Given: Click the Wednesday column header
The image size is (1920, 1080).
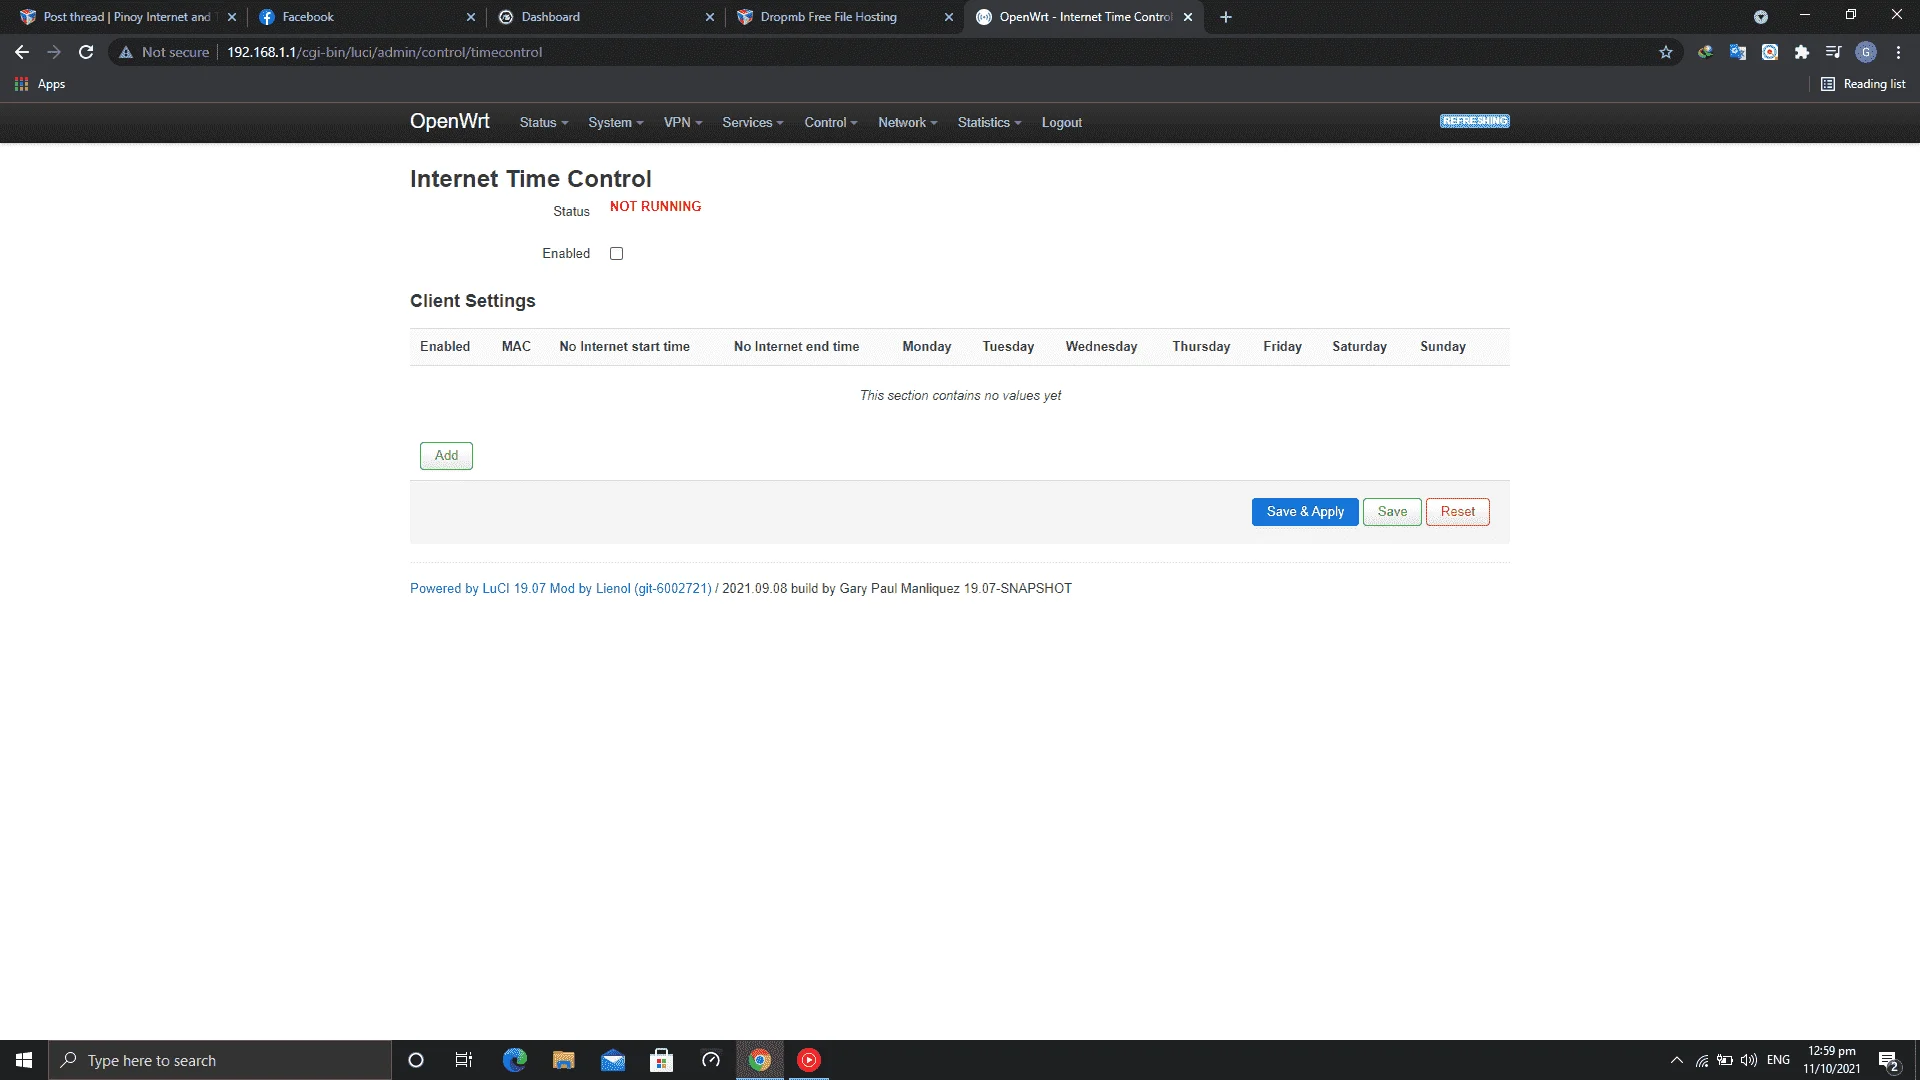Looking at the screenshot, I should [1101, 346].
